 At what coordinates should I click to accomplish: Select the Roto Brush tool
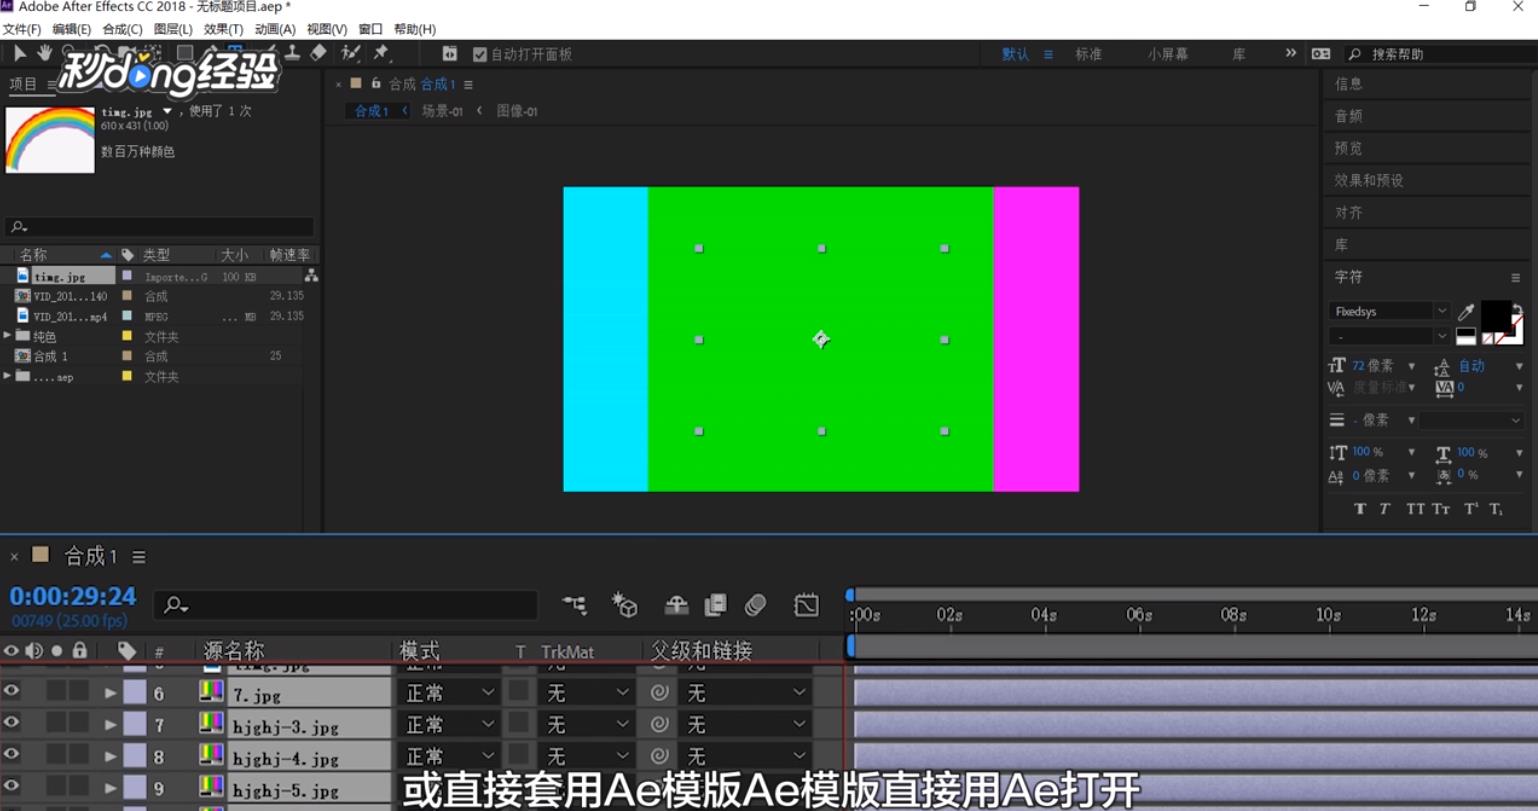[x=348, y=53]
